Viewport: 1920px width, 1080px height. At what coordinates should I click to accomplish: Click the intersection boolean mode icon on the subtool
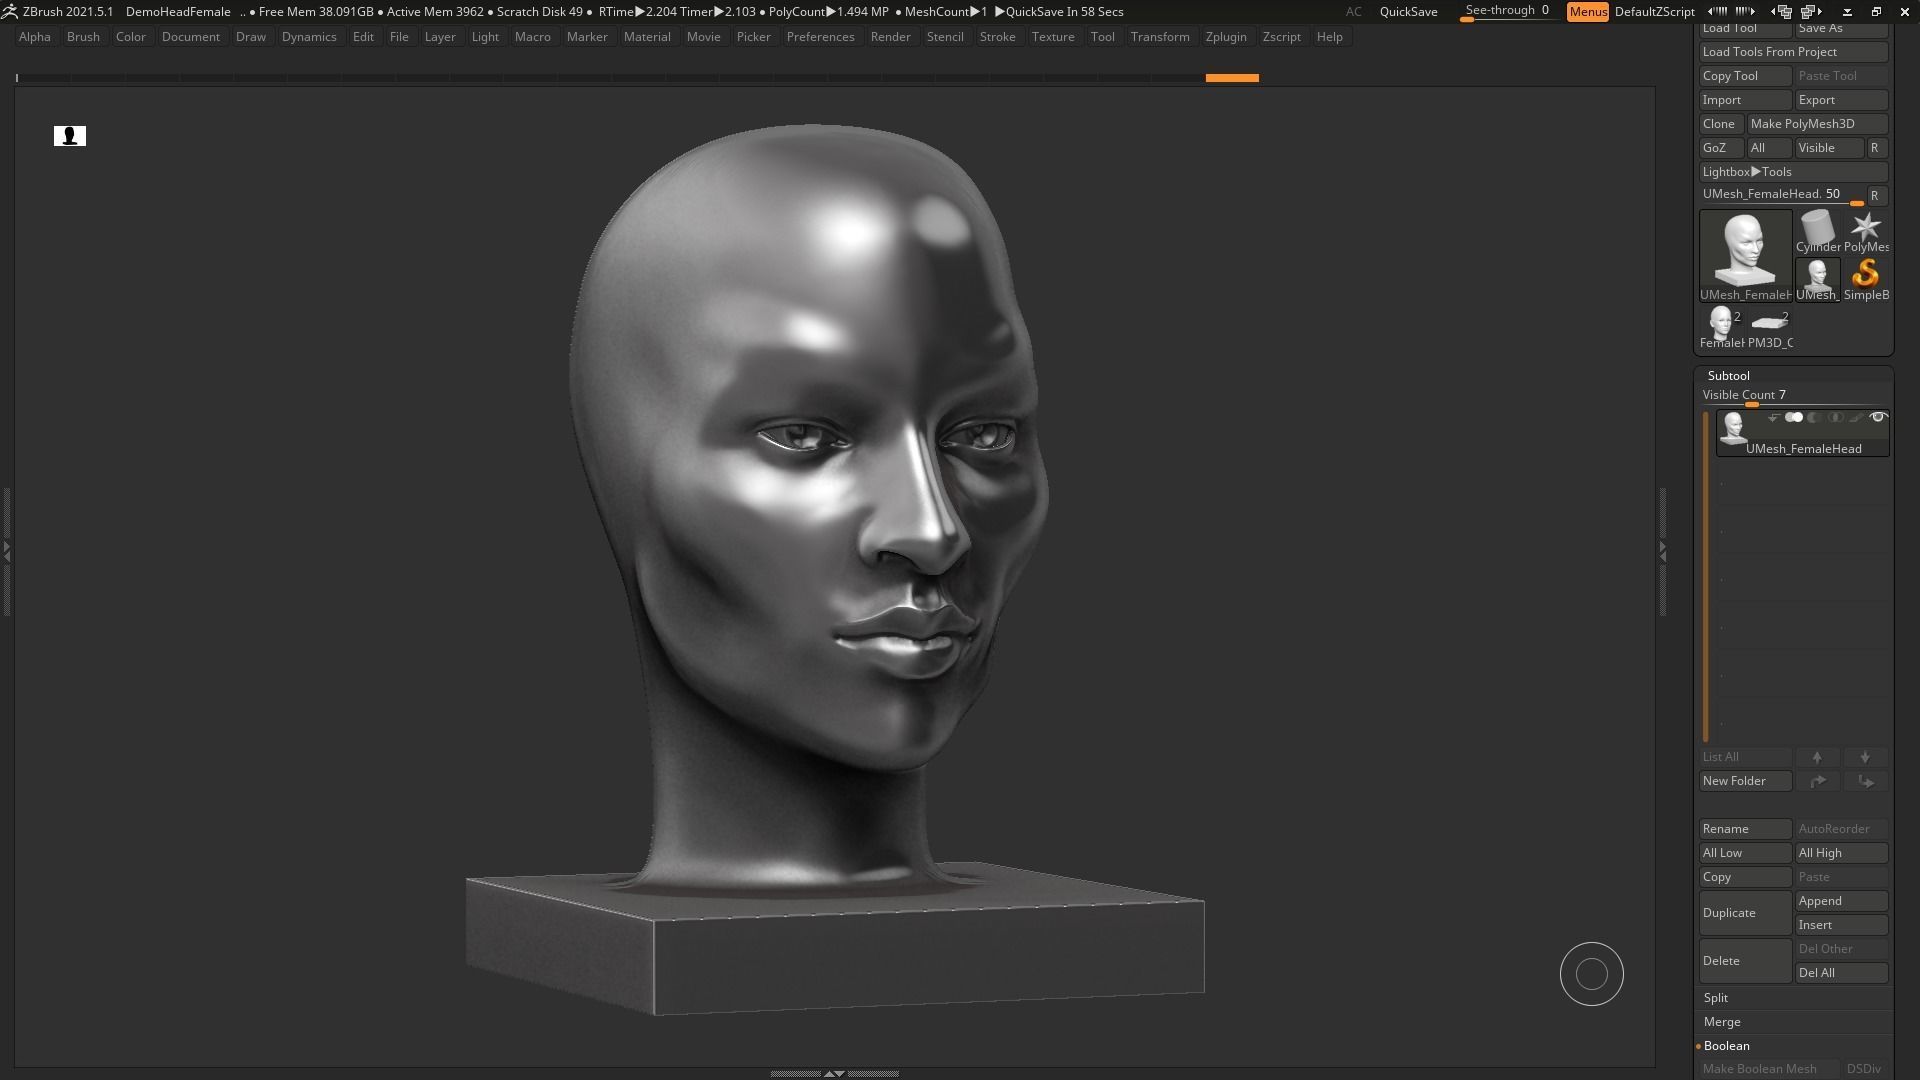pos(1835,418)
